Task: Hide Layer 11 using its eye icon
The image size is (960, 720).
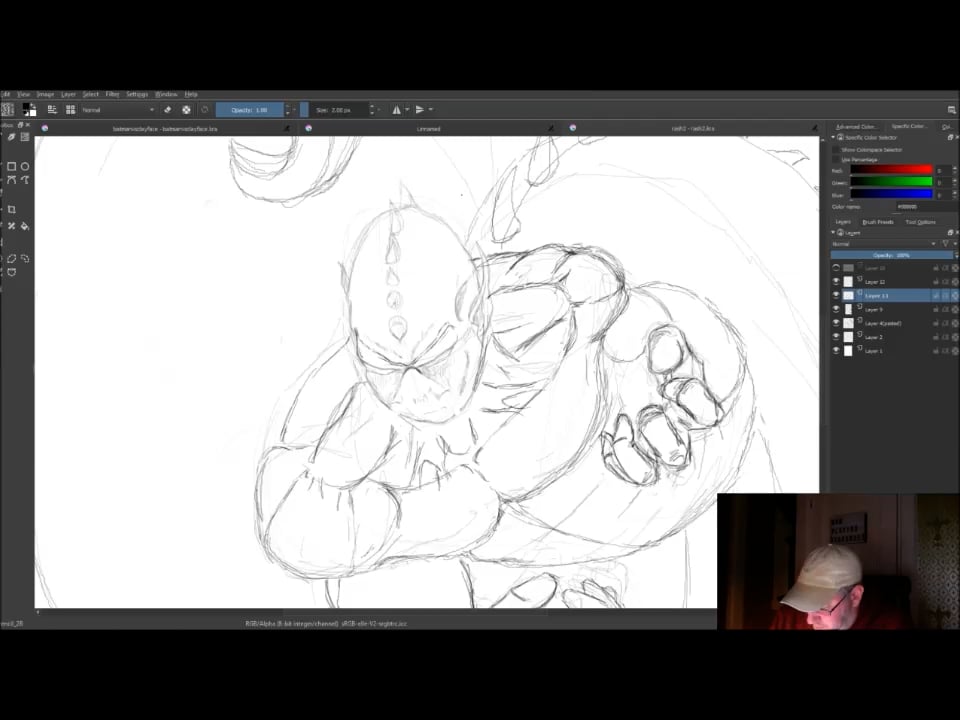Action: 836,296
